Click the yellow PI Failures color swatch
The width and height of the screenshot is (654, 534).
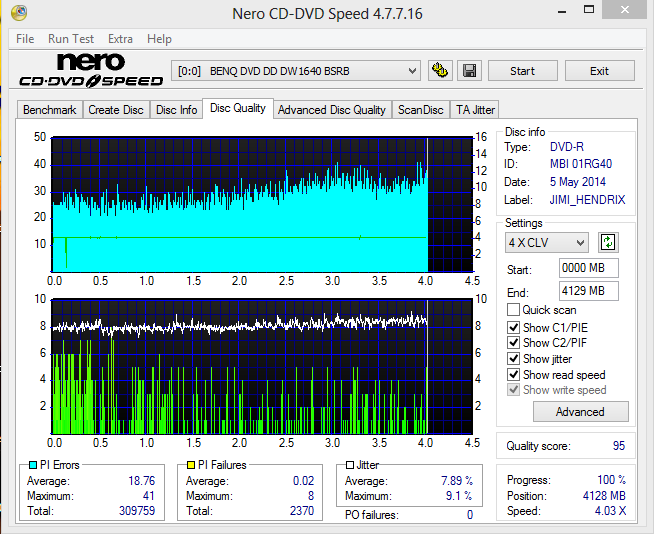coord(191,465)
